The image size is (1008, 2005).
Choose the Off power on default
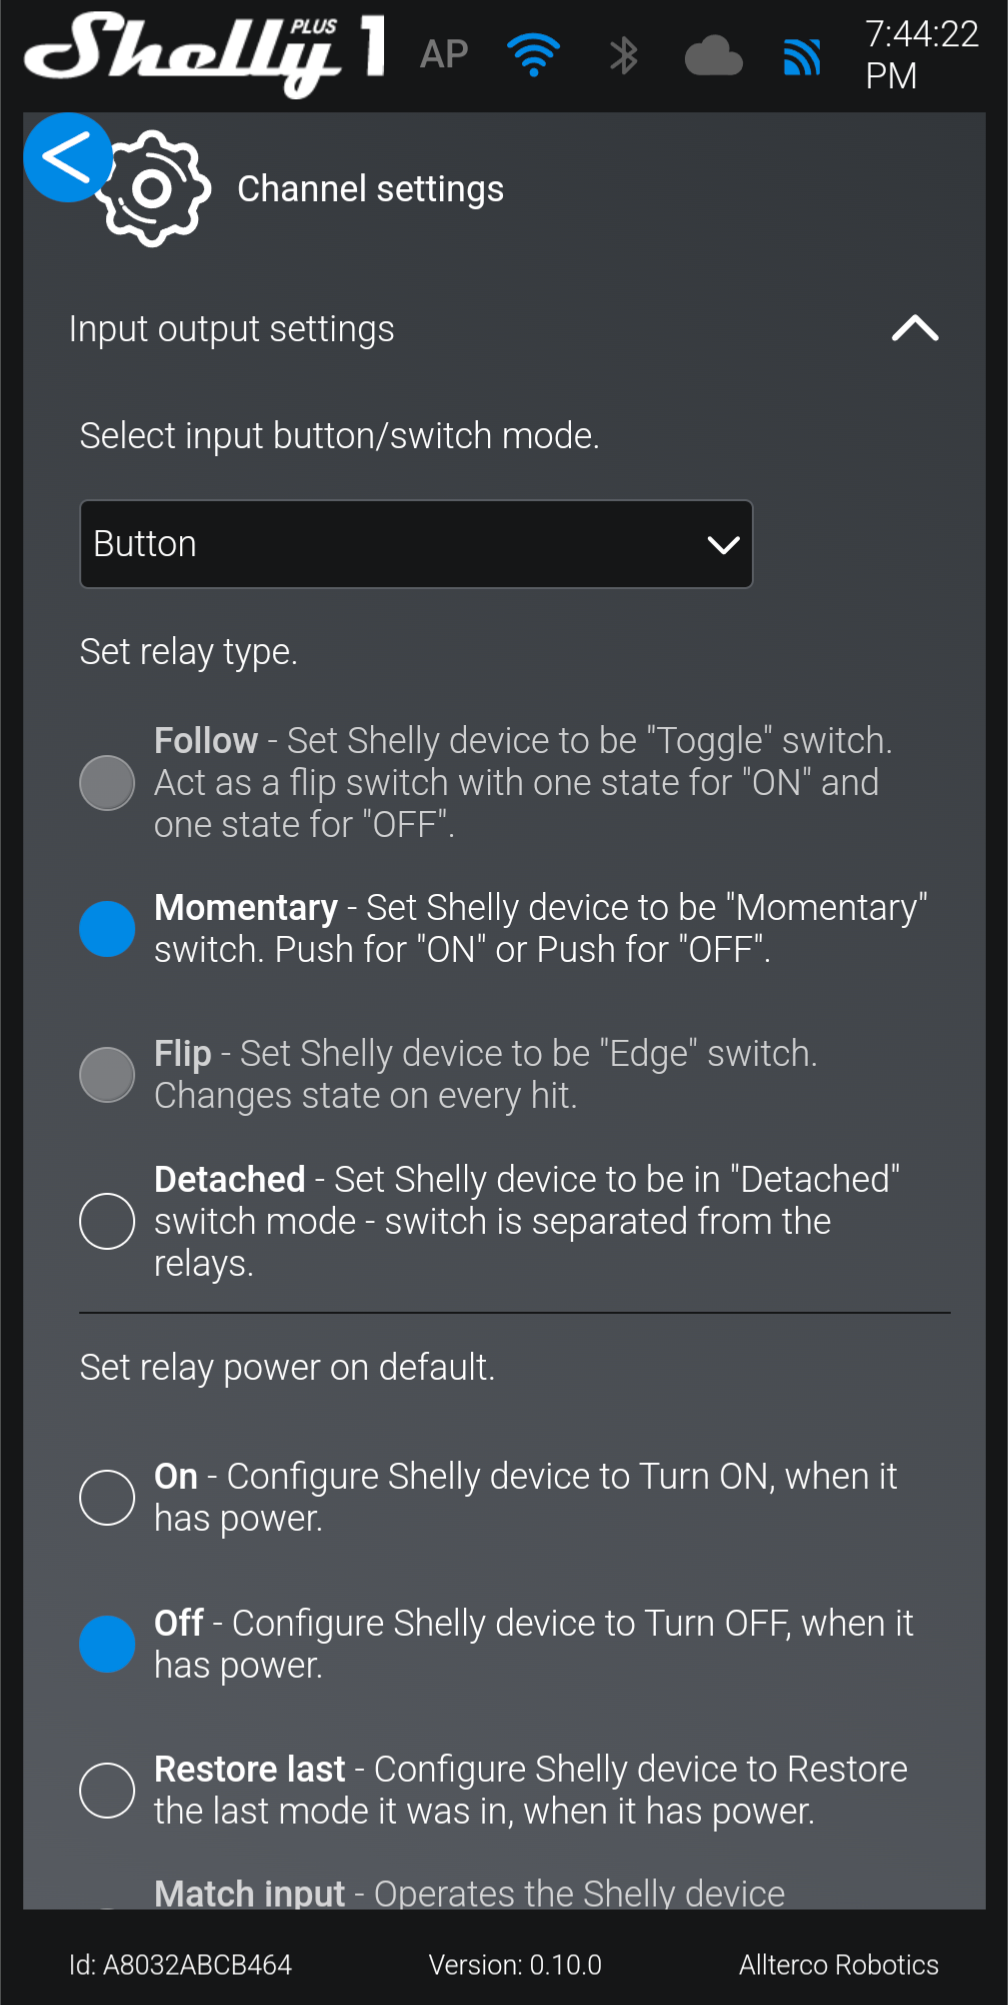[107, 1644]
